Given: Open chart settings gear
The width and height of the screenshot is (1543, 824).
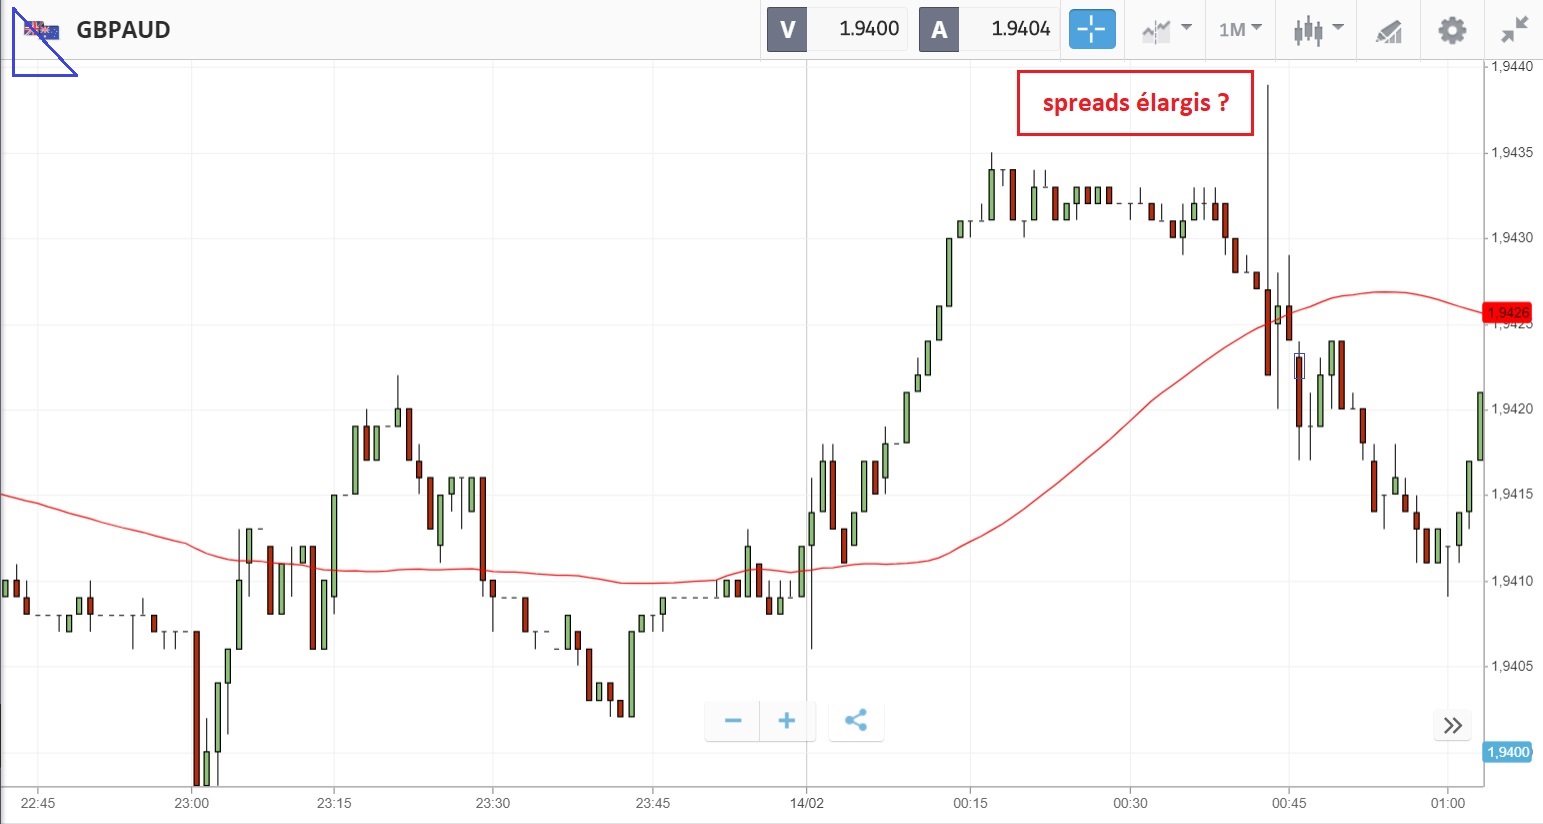Looking at the screenshot, I should coord(1451,30).
